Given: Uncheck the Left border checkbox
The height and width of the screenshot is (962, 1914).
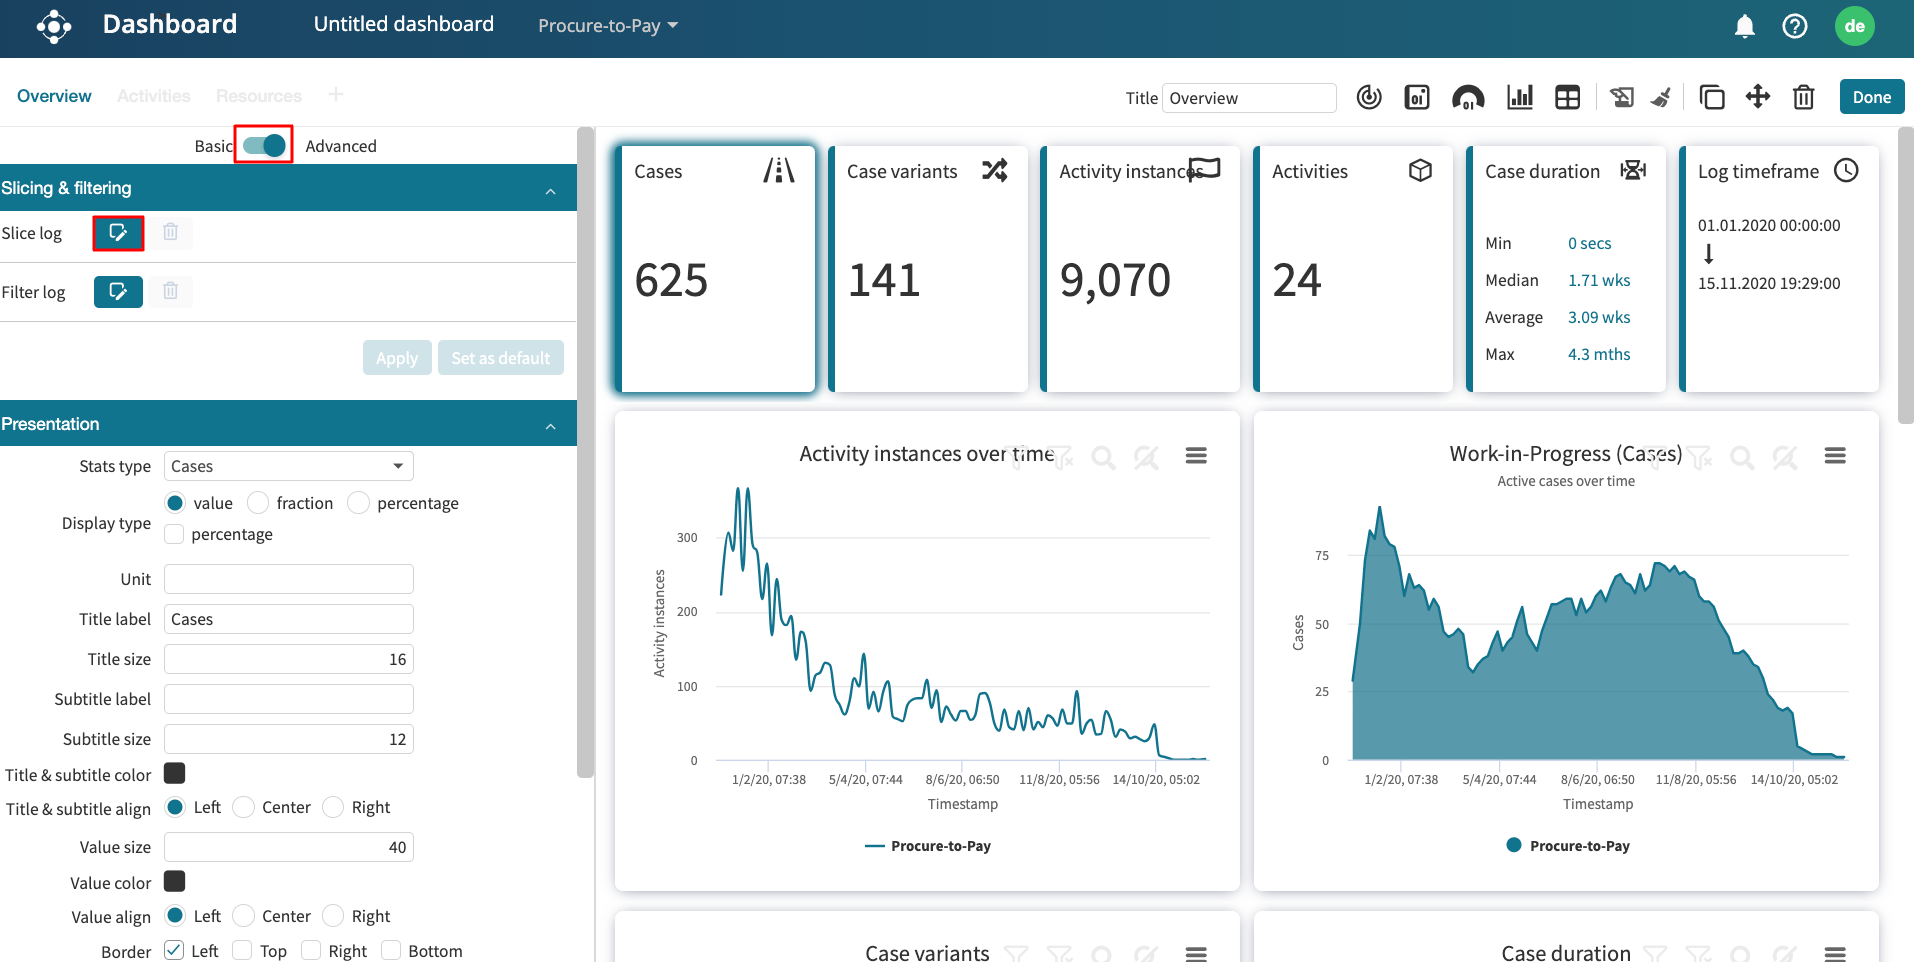Looking at the screenshot, I should (174, 950).
